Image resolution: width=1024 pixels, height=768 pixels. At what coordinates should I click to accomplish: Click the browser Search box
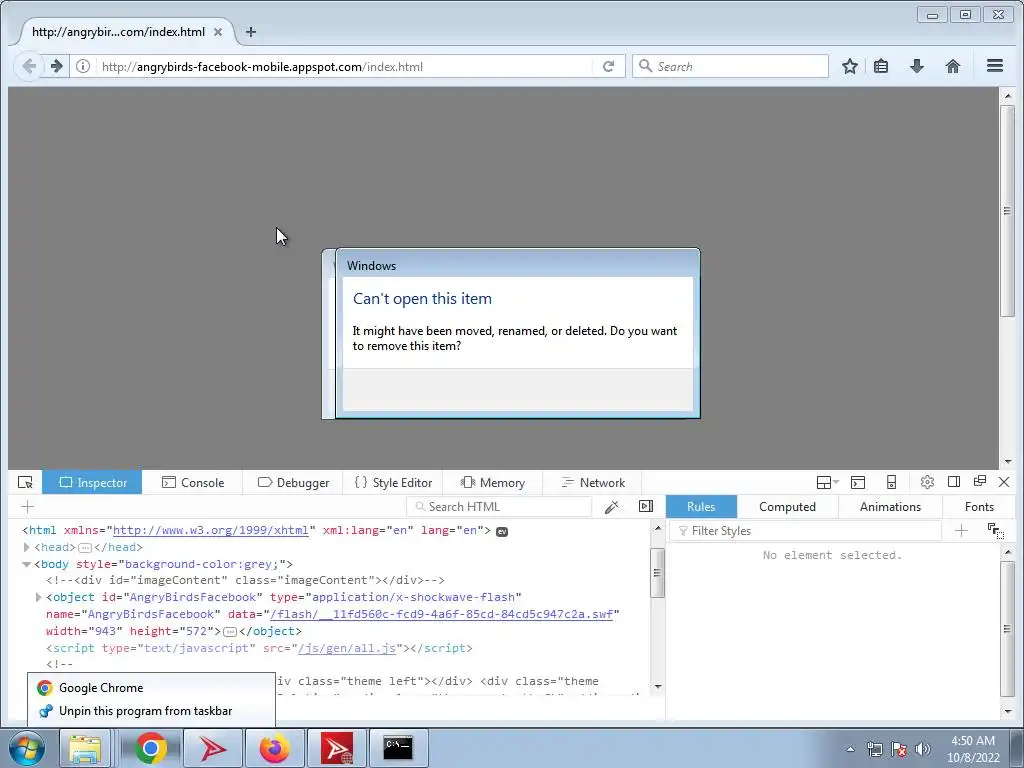click(x=730, y=66)
